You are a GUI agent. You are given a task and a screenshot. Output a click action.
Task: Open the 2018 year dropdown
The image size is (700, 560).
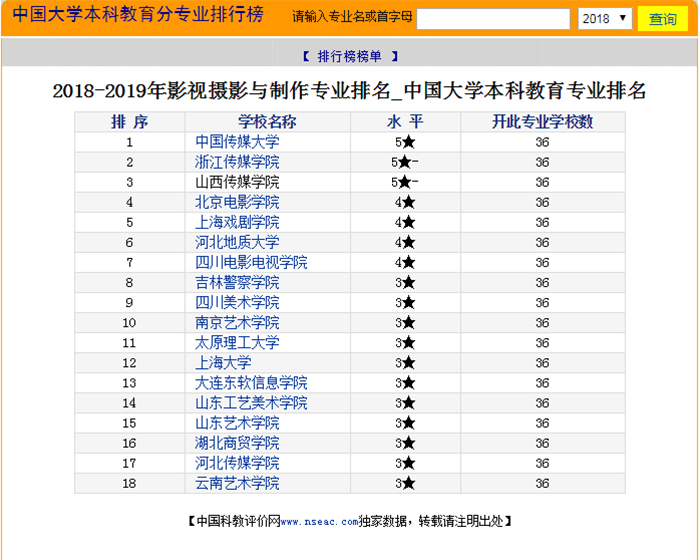pyautogui.click(x=604, y=19)
